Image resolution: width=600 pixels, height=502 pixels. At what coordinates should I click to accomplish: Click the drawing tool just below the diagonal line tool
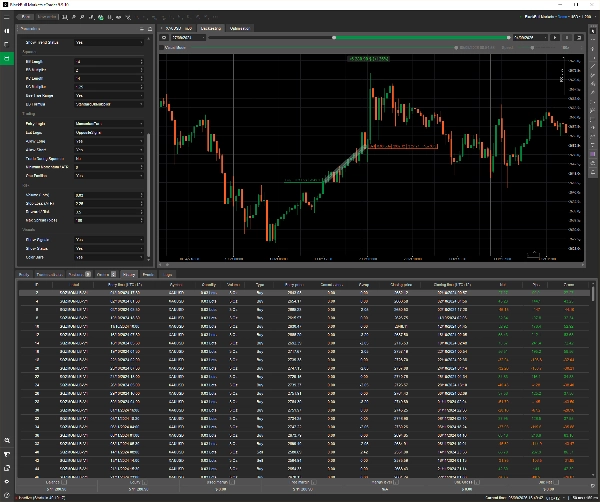coord(593,75)
